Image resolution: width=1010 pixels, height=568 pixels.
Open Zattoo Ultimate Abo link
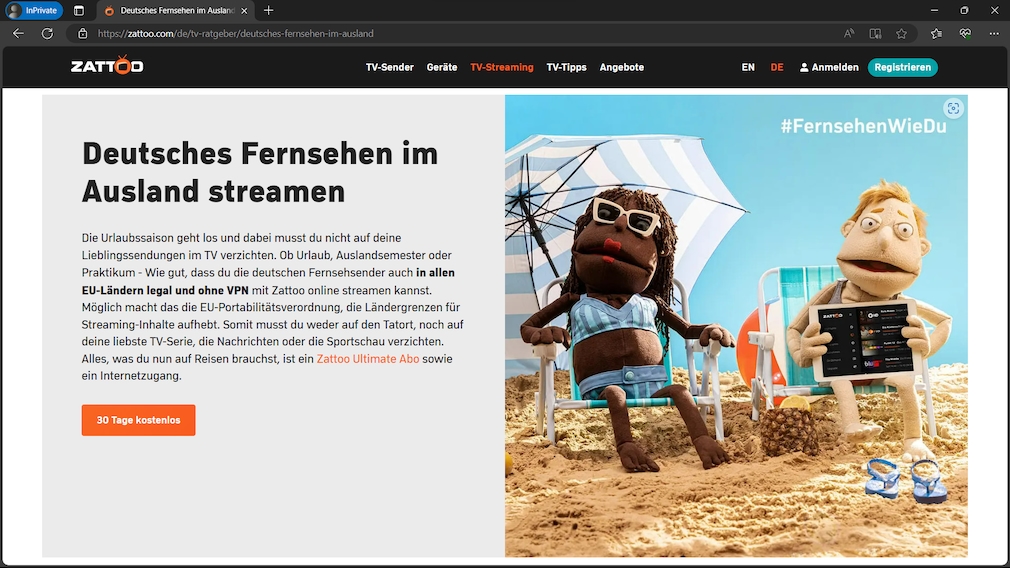point(368,359)
